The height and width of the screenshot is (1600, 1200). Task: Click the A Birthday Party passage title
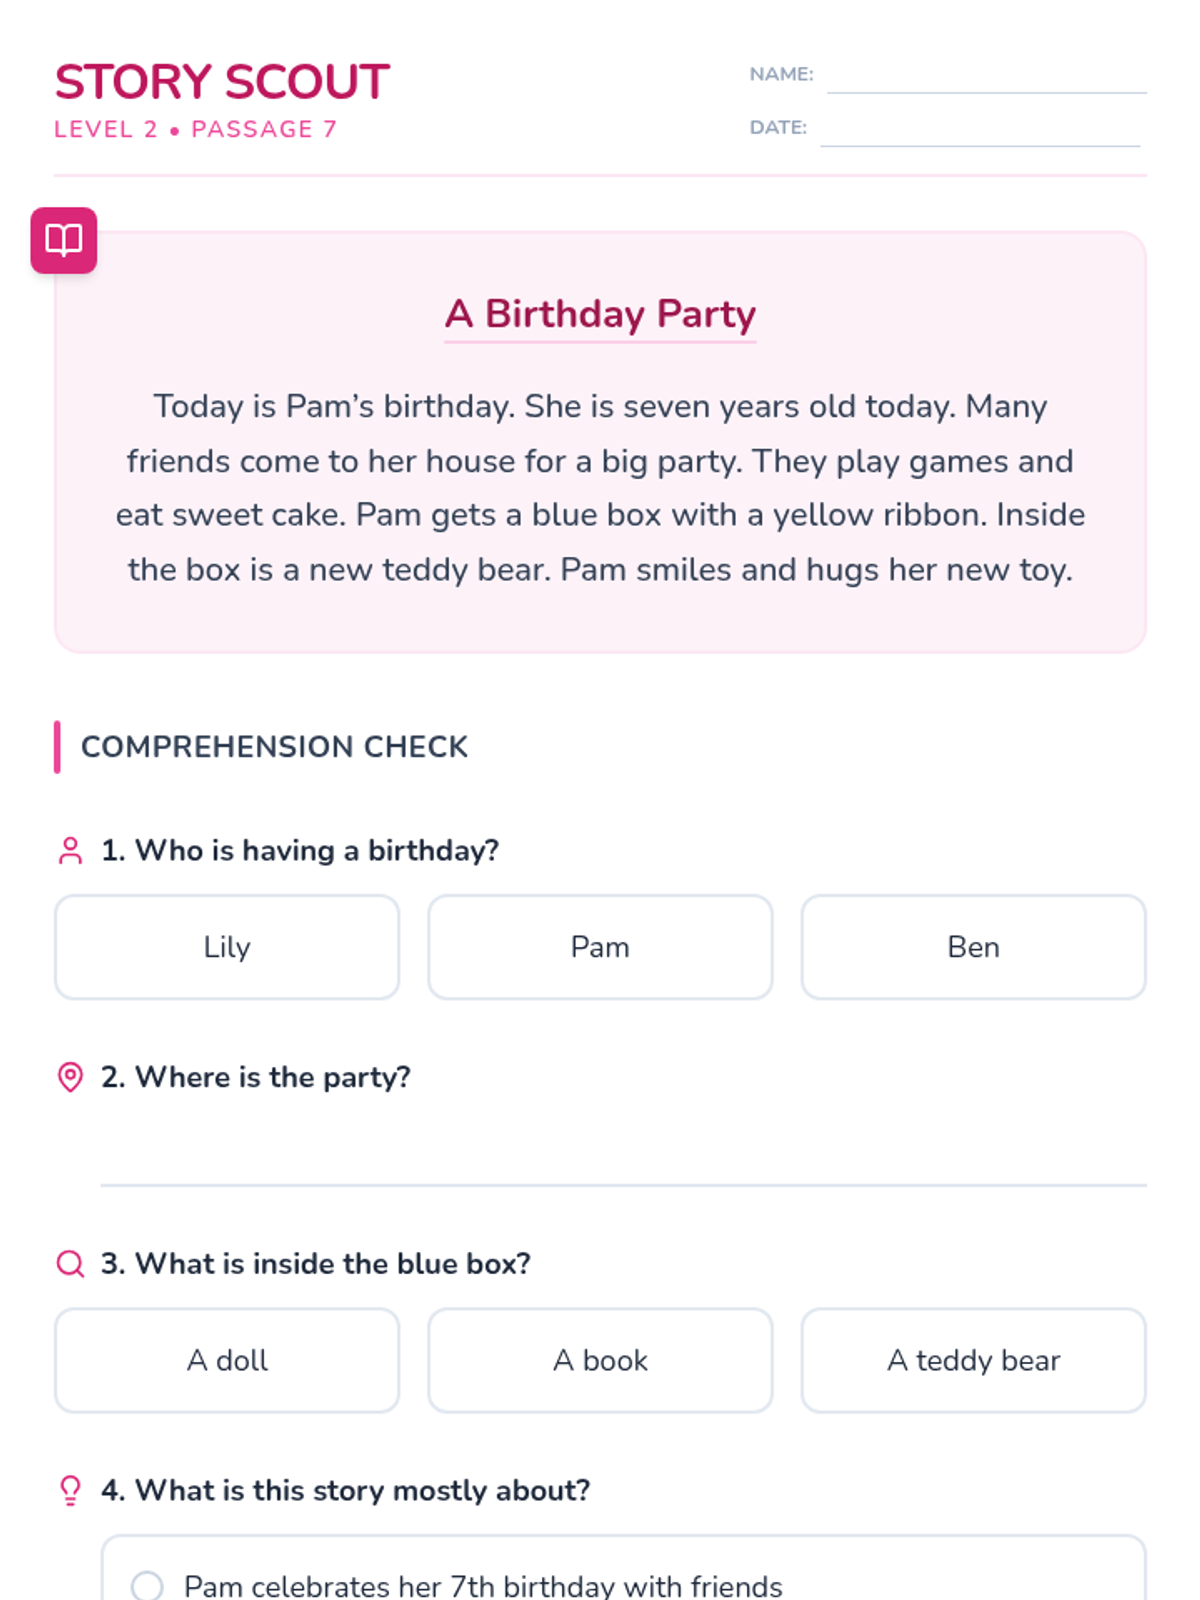pyautogui.click(x=600, y=314)
